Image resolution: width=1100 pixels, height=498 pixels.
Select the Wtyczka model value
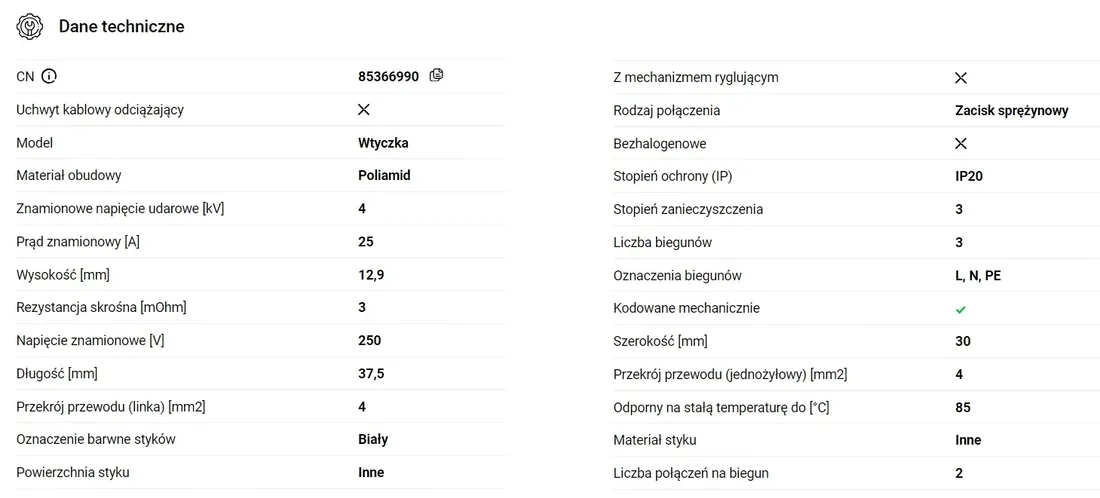click(383, 143)
